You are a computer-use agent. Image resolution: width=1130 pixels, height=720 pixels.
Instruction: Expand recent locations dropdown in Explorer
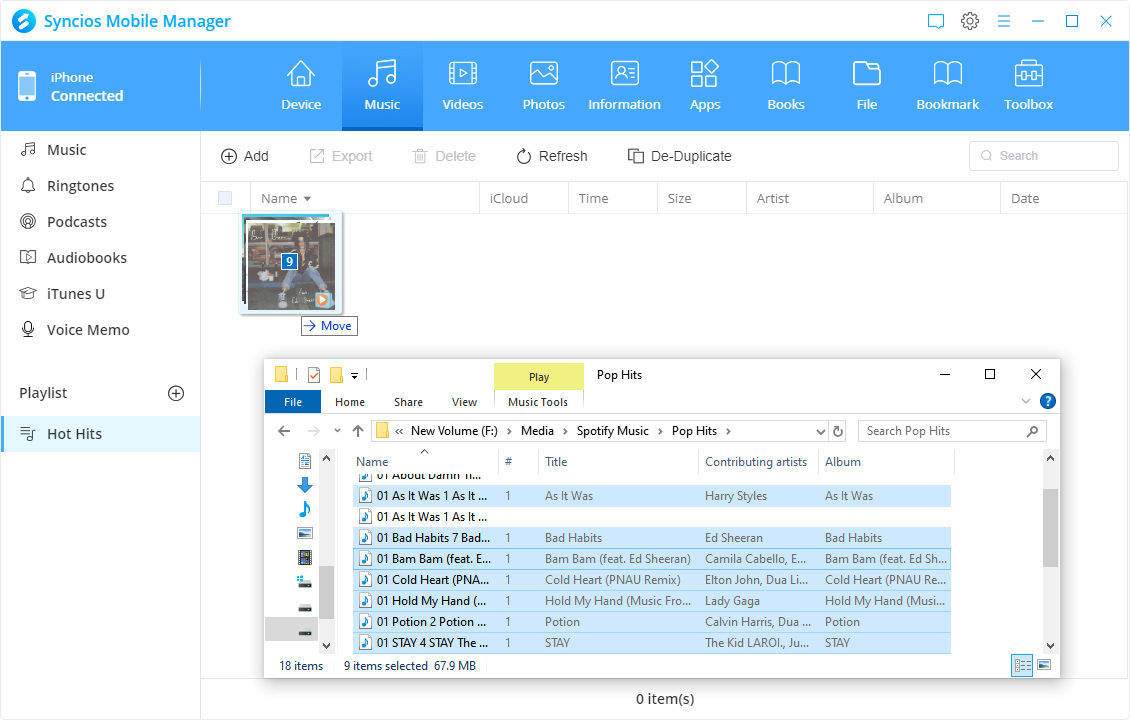337,431
